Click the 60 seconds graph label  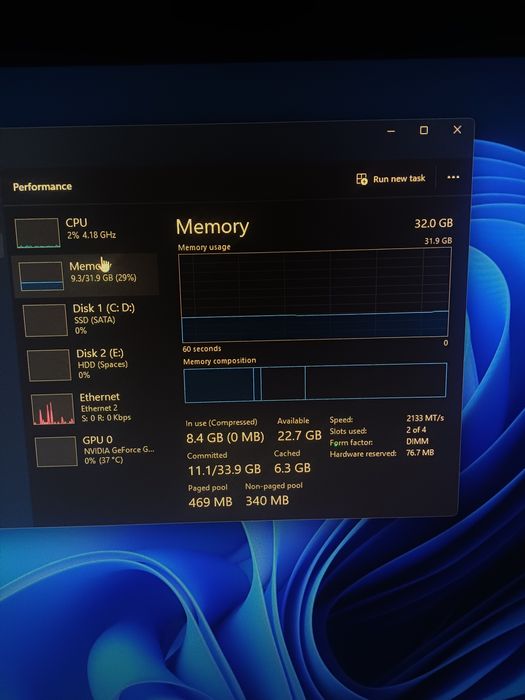[202, 349]
